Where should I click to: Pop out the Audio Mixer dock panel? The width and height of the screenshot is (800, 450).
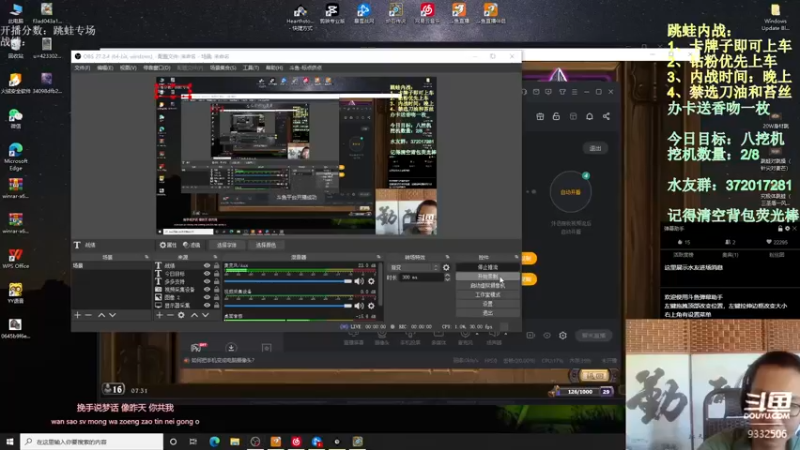(x=379, y=257)
